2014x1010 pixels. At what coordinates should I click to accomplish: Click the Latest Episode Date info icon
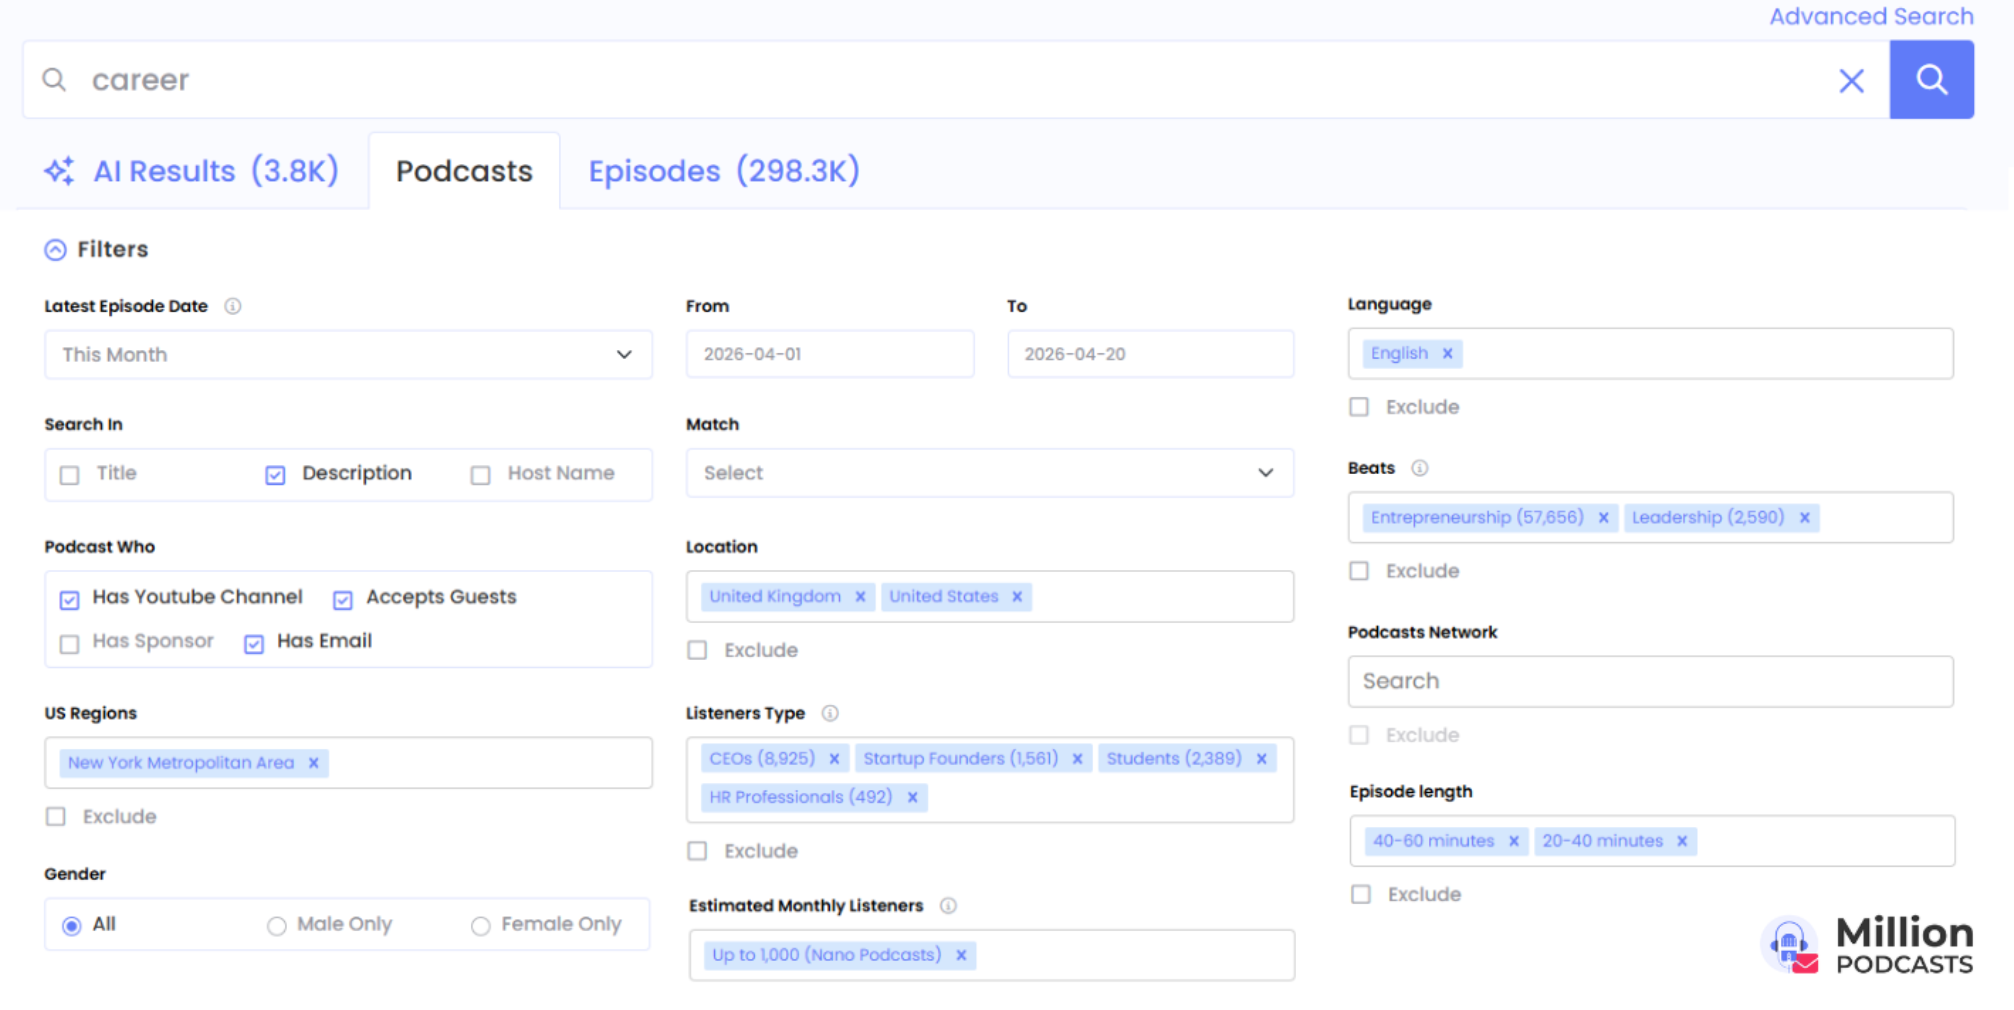coord(233,306)
